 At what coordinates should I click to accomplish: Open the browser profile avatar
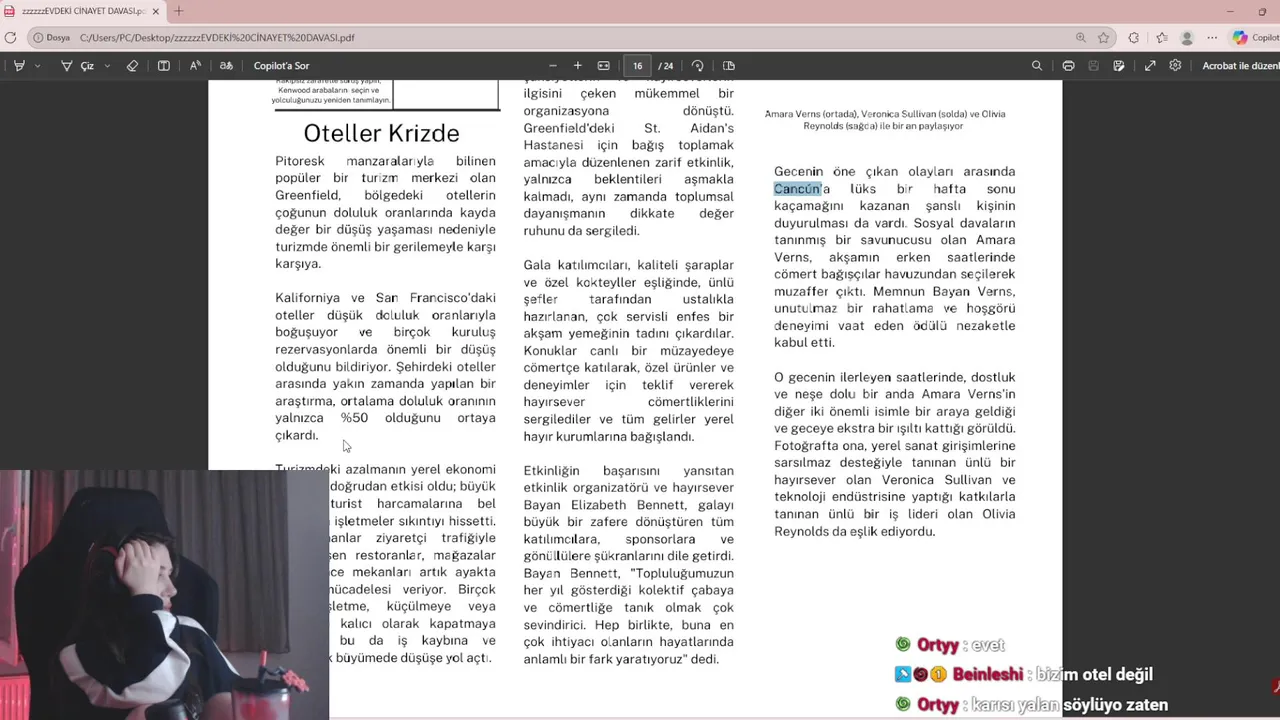pyautogui.click(x=1187, y=38)
